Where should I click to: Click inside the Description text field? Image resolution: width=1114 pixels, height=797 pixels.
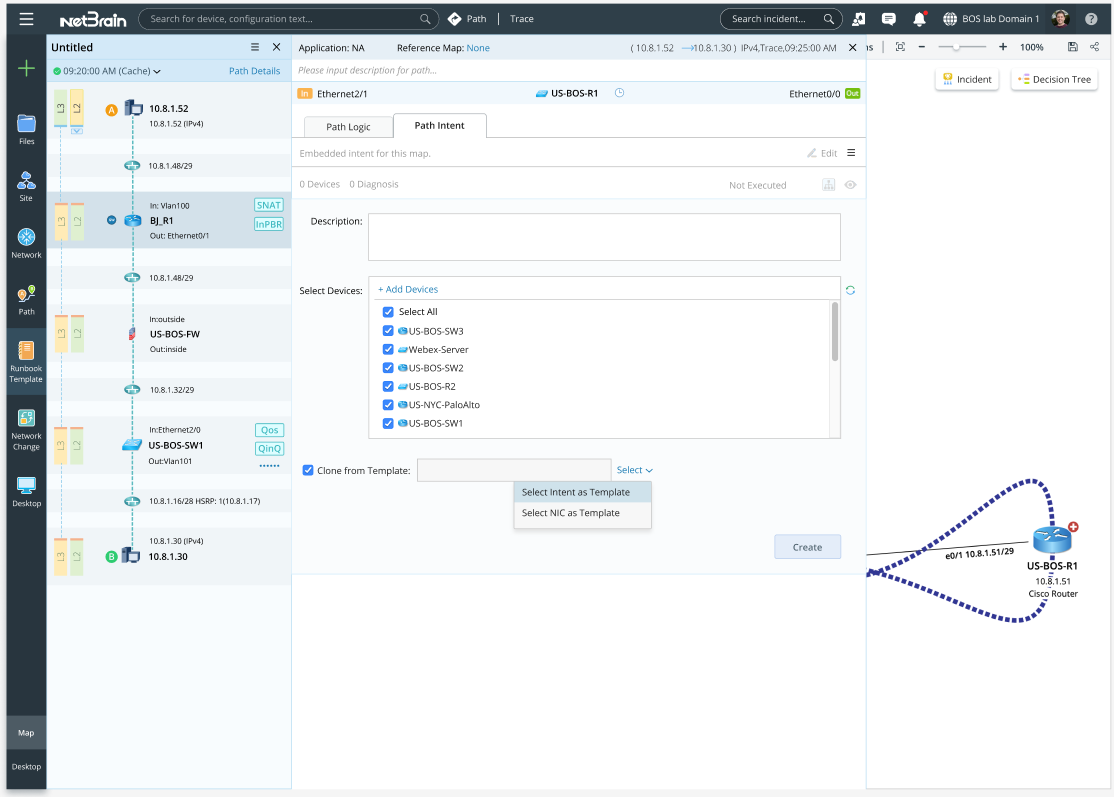[x=604, y=236]
